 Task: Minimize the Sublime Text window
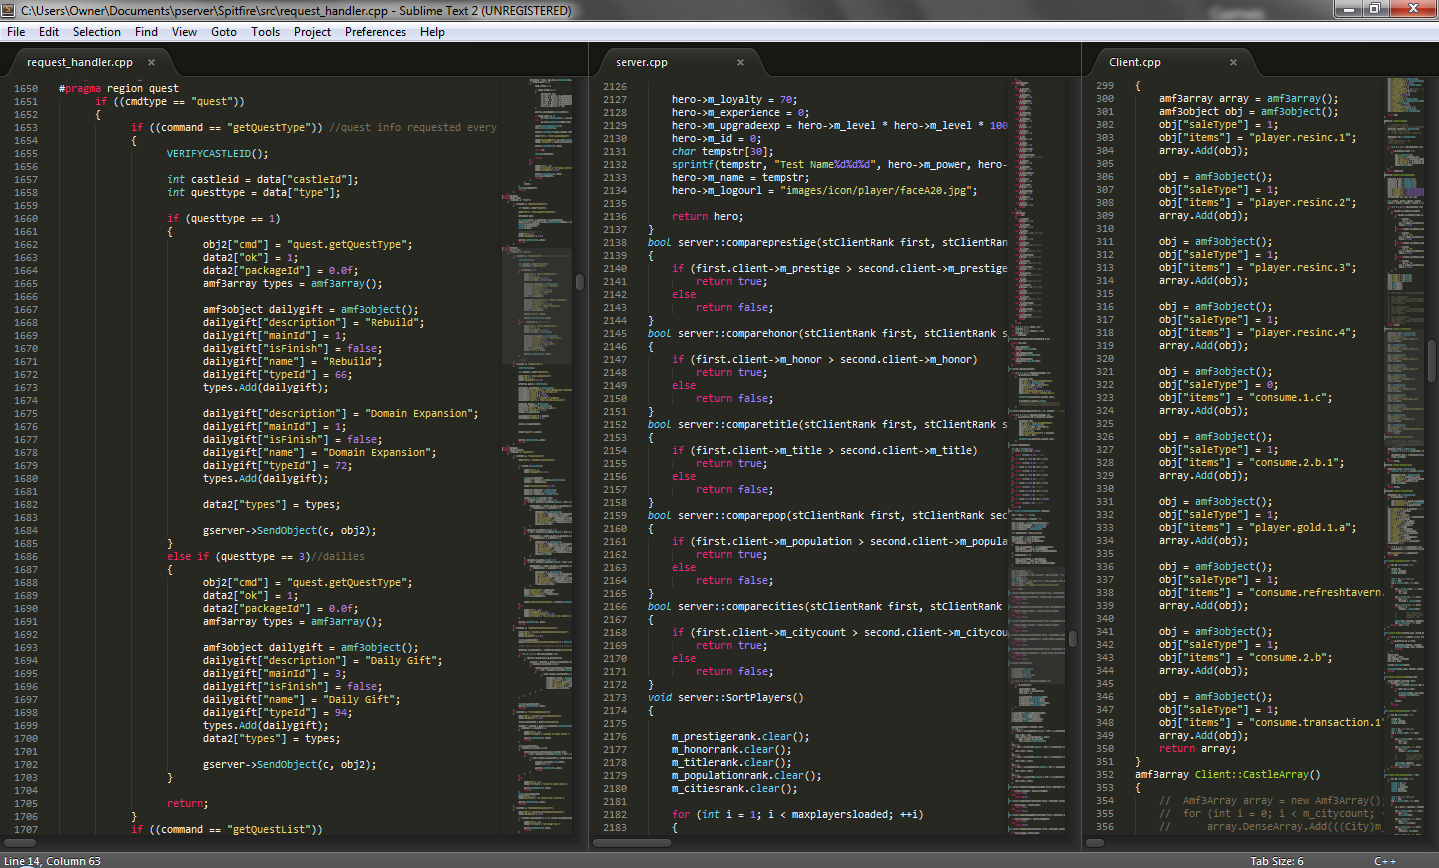tap(1349, 9)
